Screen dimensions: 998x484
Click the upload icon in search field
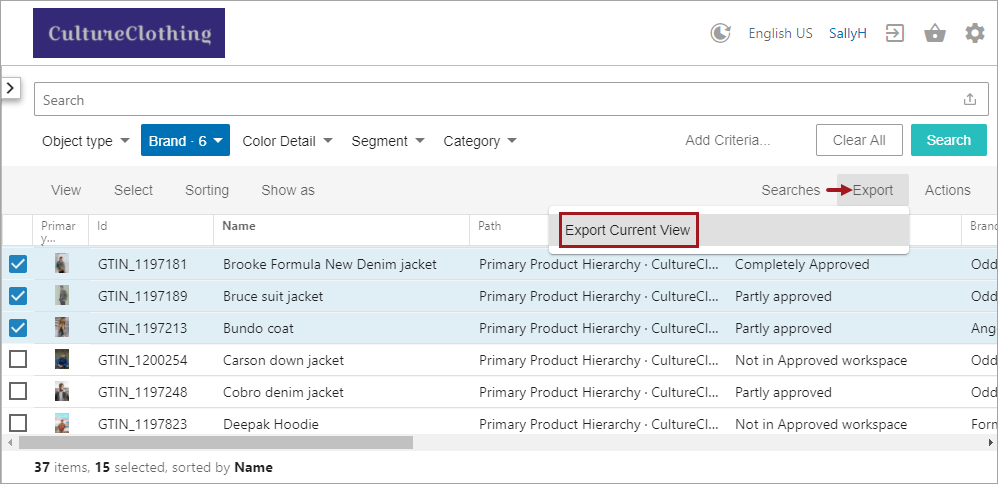969,99
